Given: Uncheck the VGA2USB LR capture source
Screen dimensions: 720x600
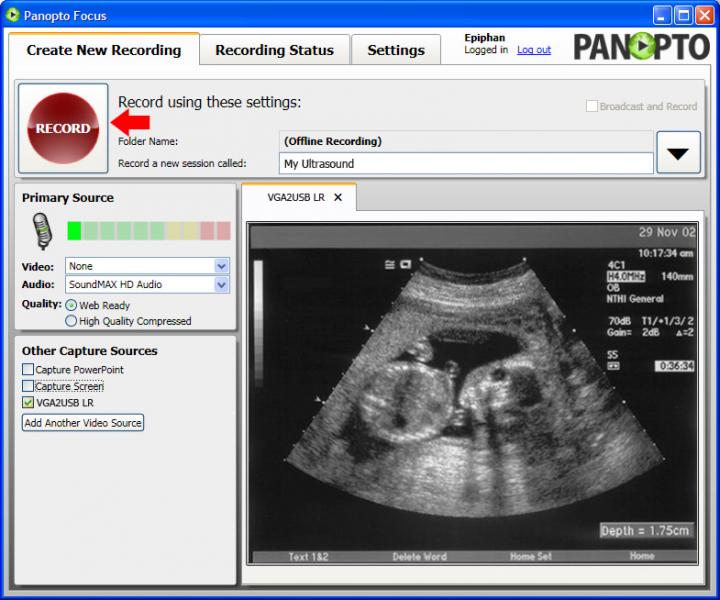Looking at the screenshot, I should [28, 402].
